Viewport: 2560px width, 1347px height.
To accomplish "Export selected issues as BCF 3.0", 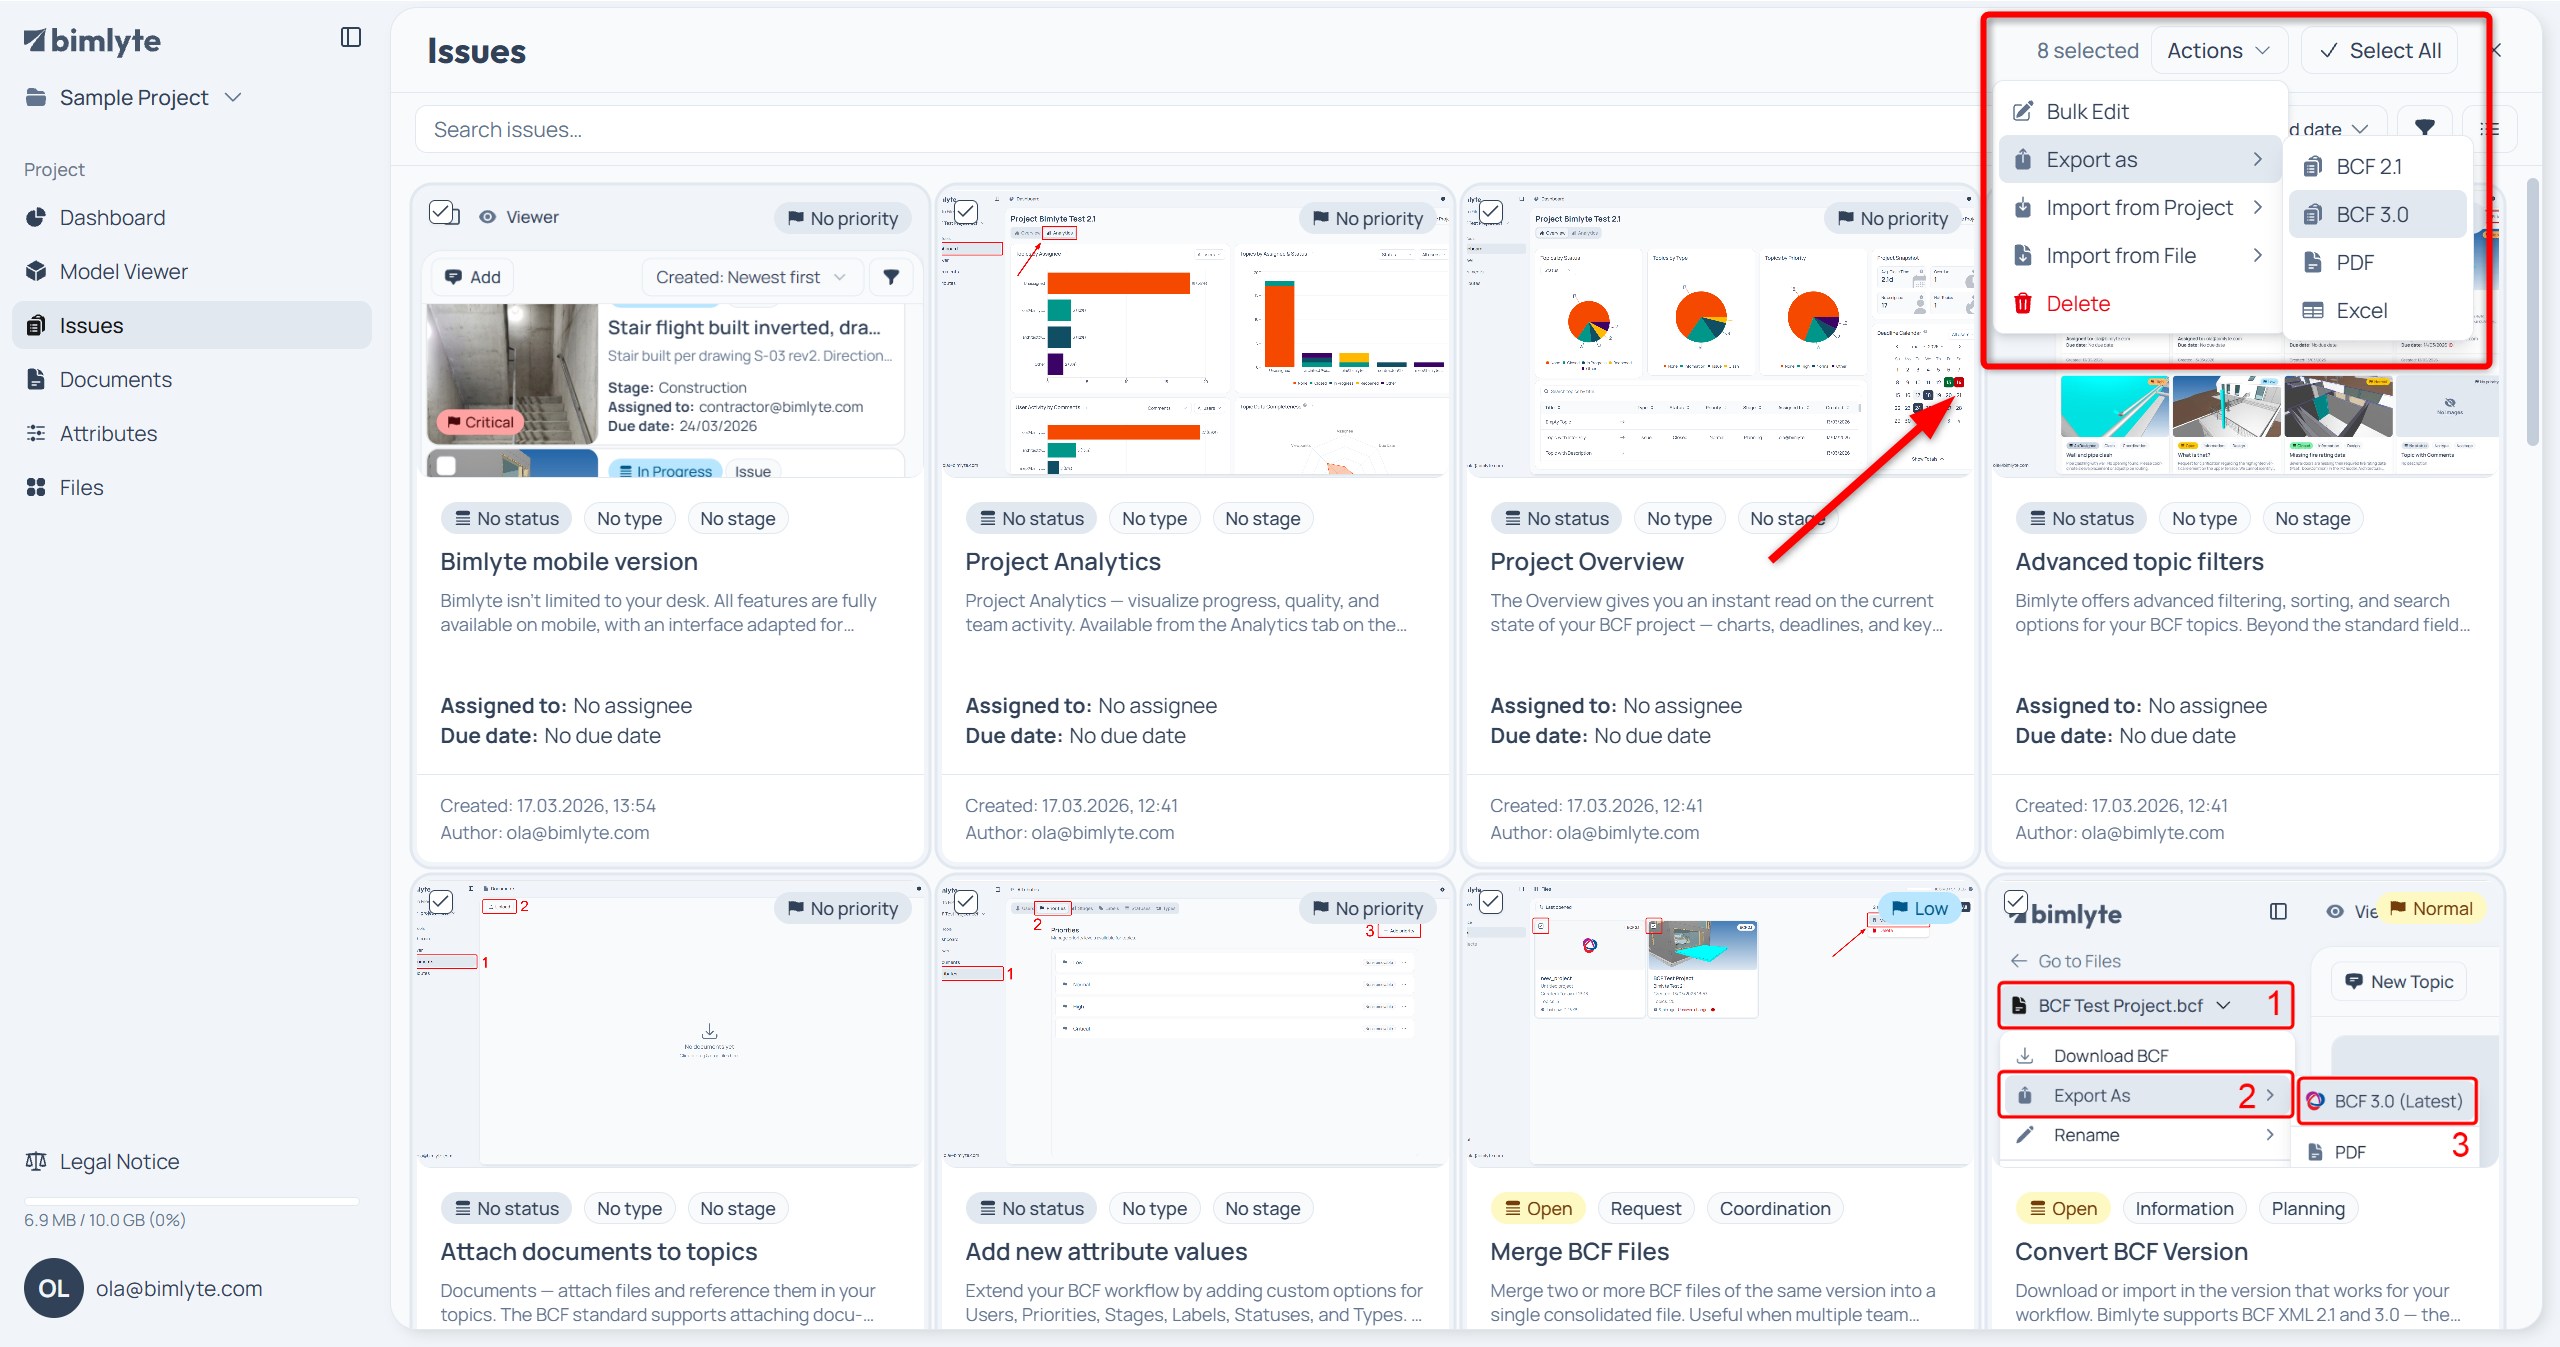I will pos(2378,215).
